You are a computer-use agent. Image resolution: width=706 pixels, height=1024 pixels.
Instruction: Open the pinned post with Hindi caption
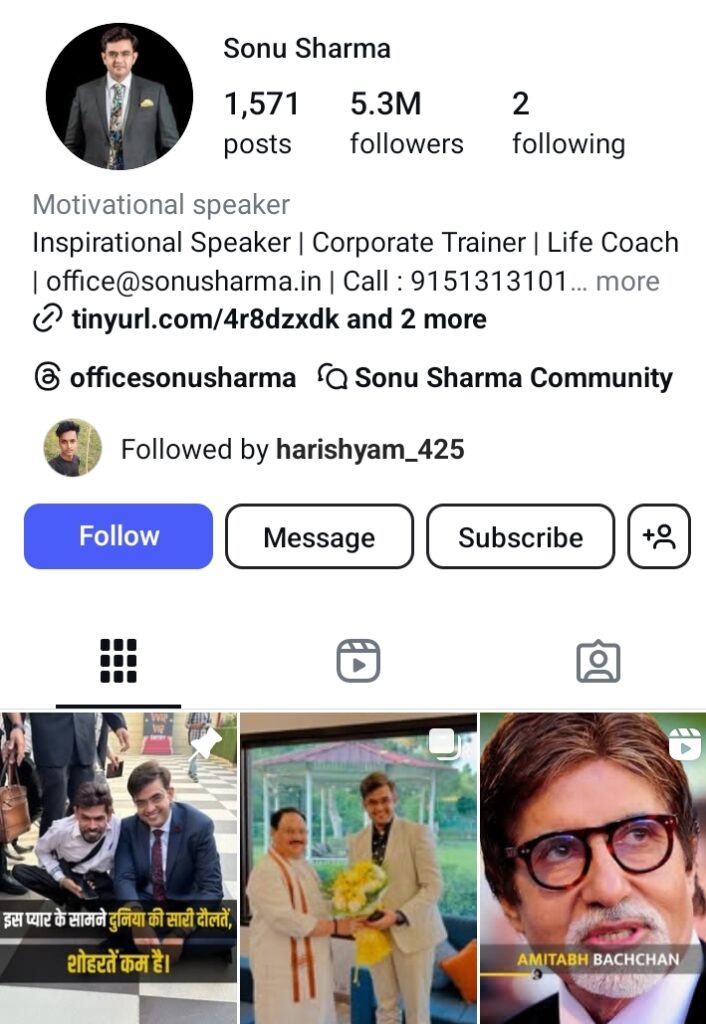(x=118, y=869)
